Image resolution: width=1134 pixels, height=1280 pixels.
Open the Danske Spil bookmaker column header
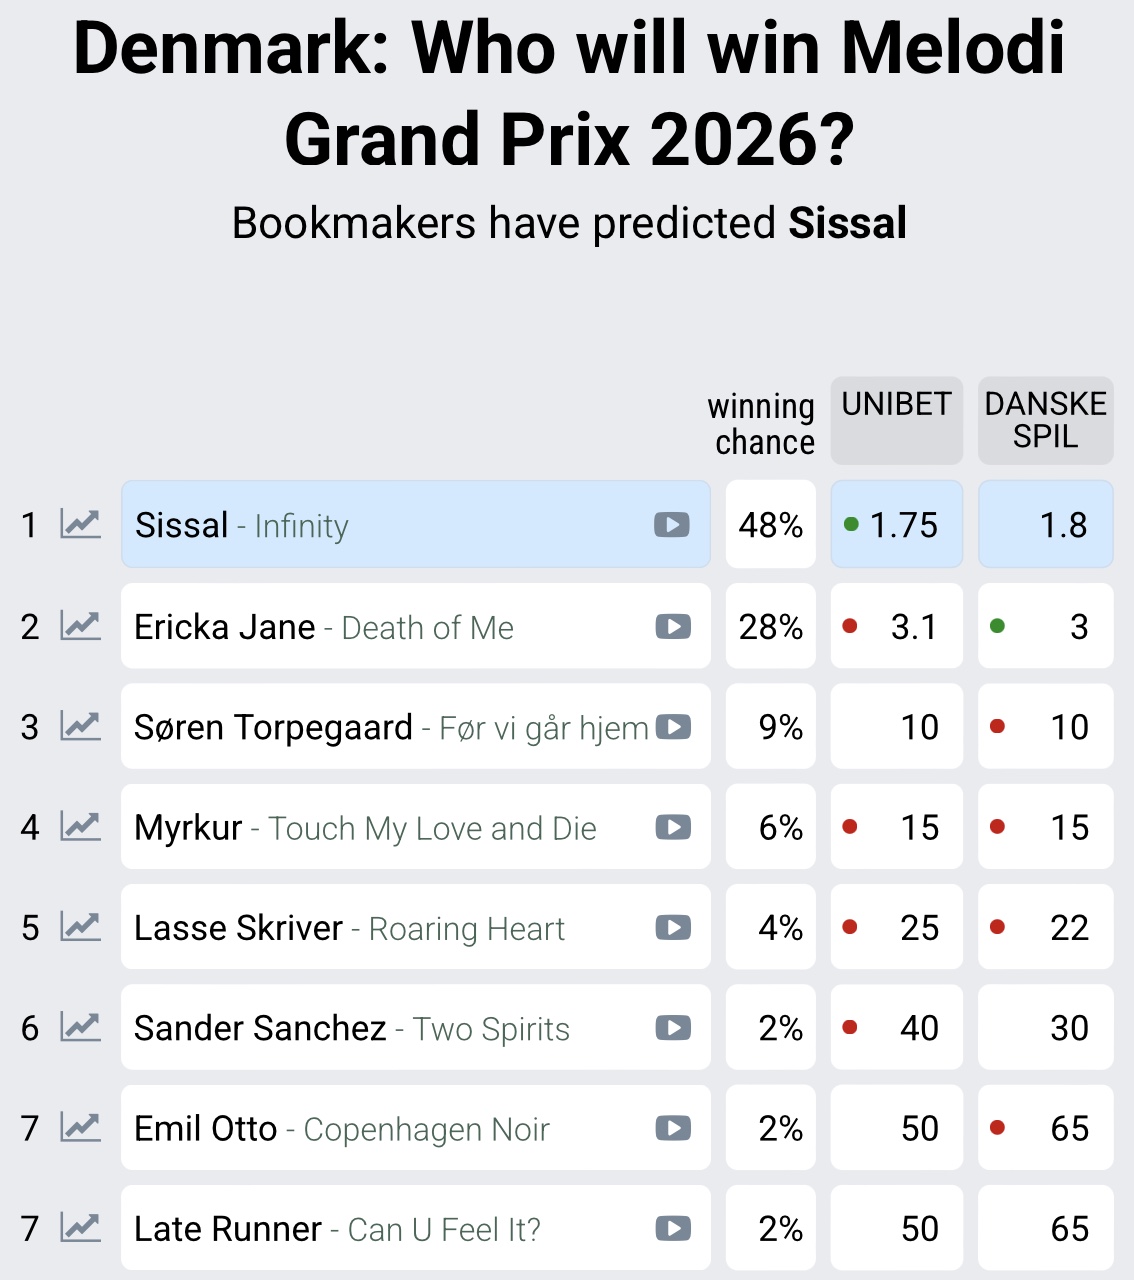coord(1045,420)
